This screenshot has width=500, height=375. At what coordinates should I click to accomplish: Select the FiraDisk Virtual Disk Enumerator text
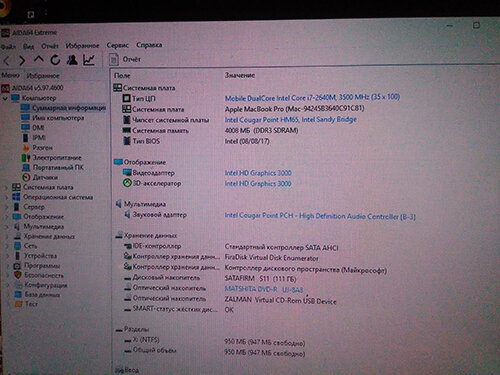pyautogui.click(x=271, y=258)
